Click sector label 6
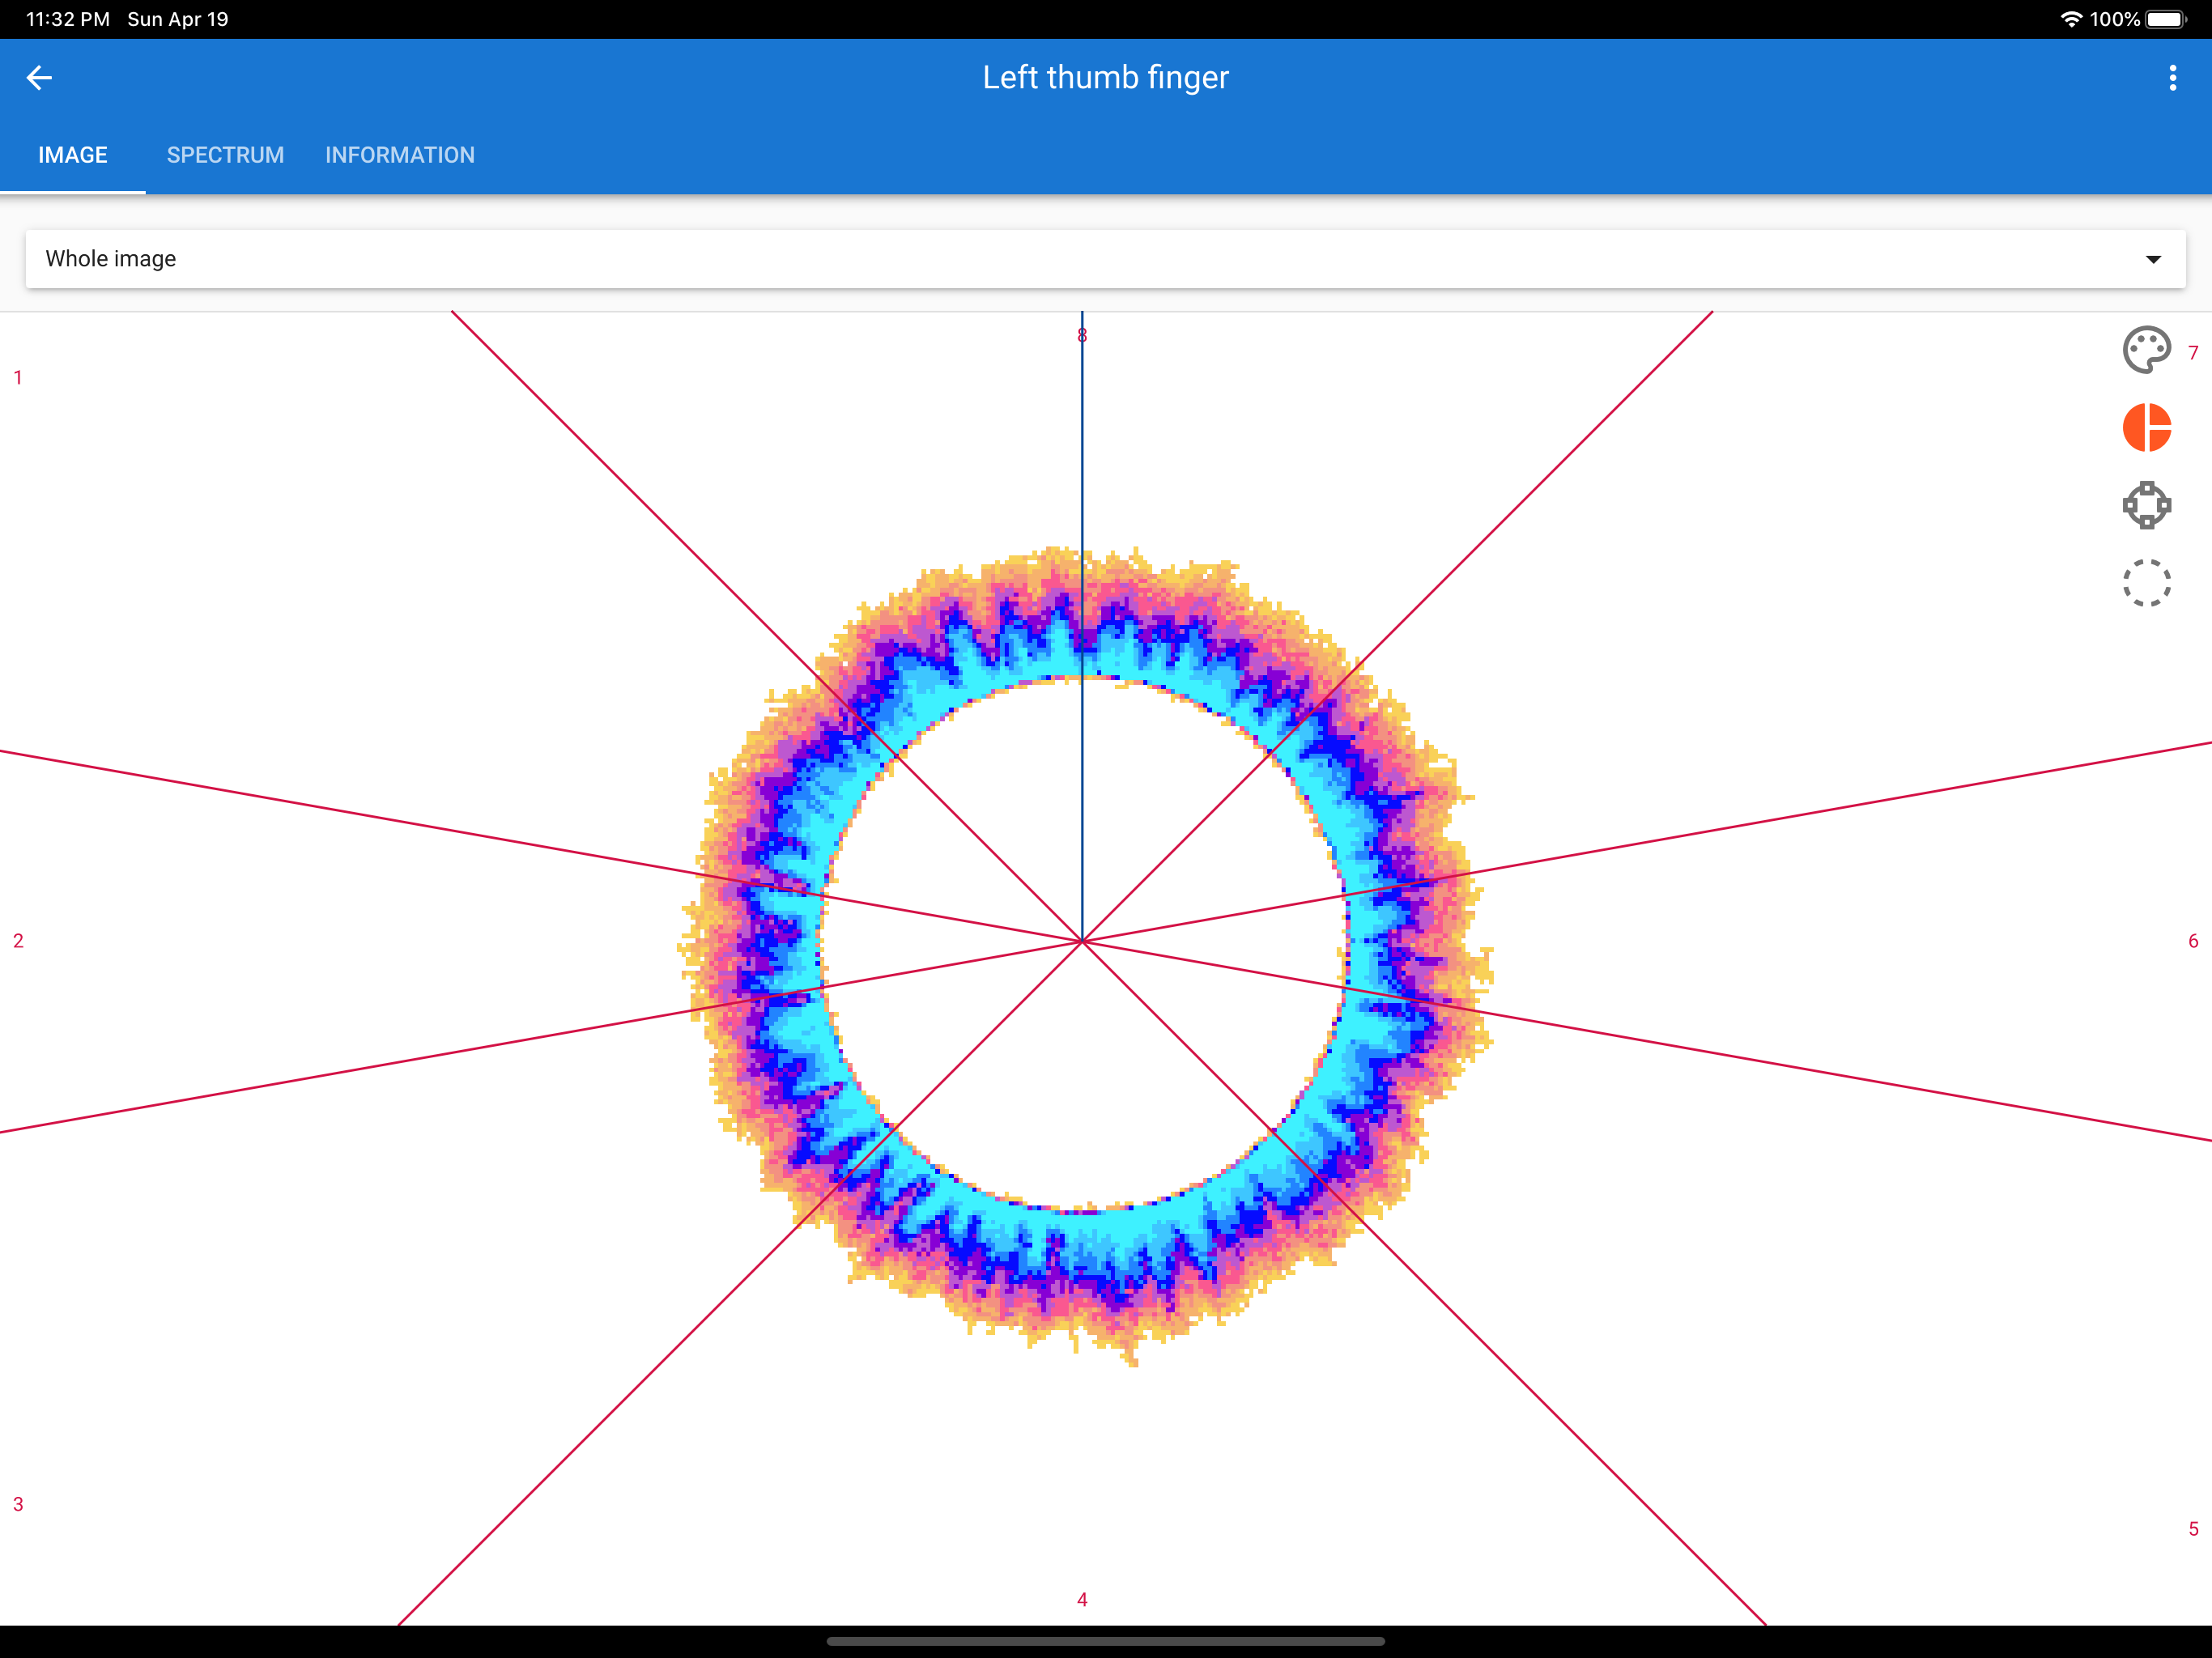The image size is (2212, 1658). point(2193,941)
